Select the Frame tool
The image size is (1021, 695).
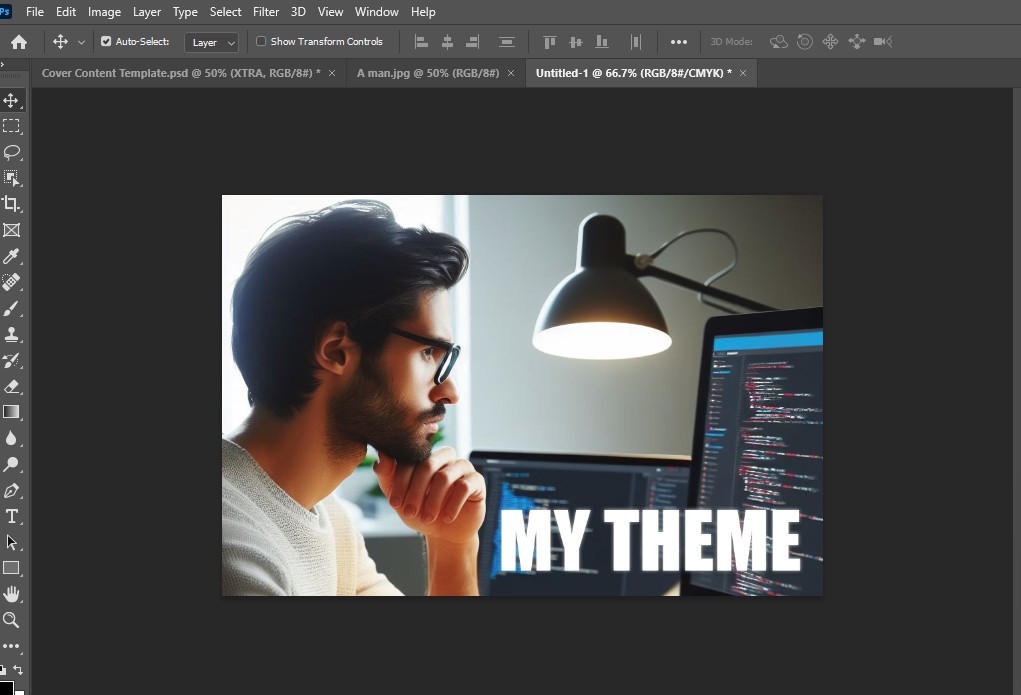click(11, 230)
